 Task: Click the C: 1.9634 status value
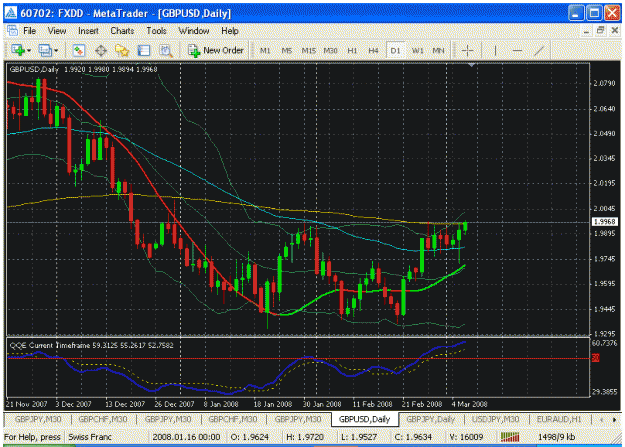pos(413,437)
